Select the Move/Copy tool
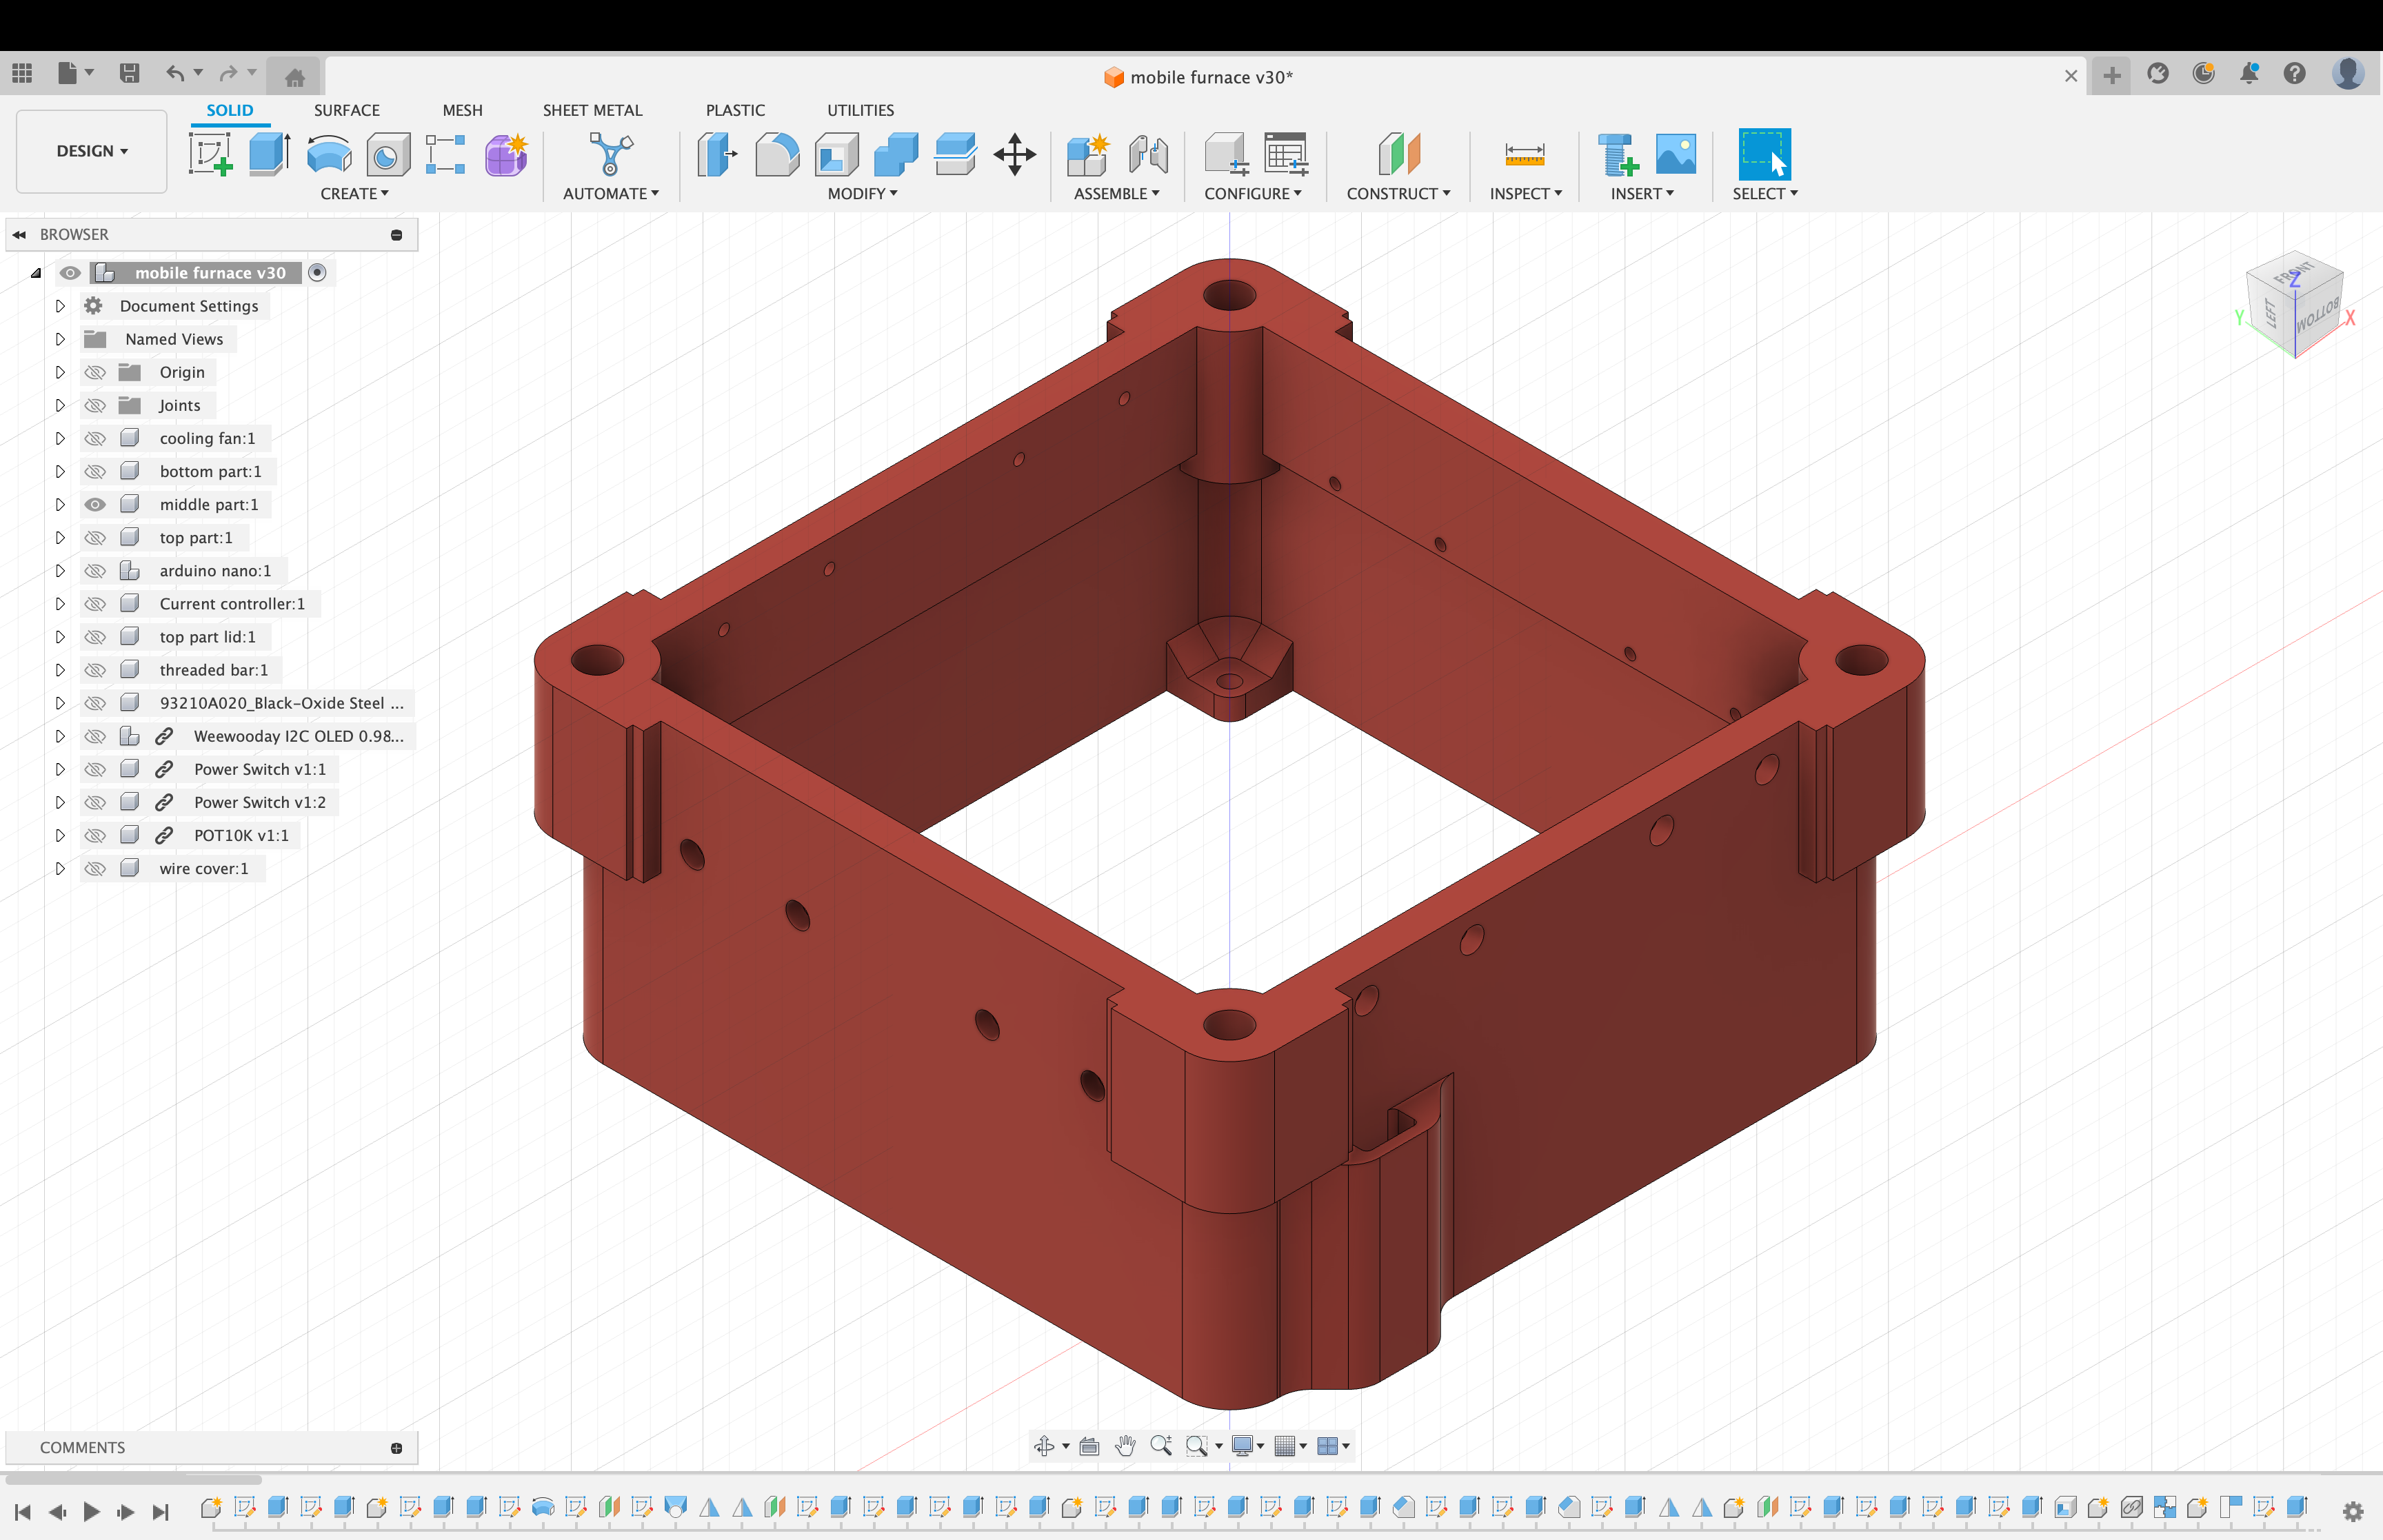2383x1540 pixels. pyautogui.click(x=1014, y=155)
